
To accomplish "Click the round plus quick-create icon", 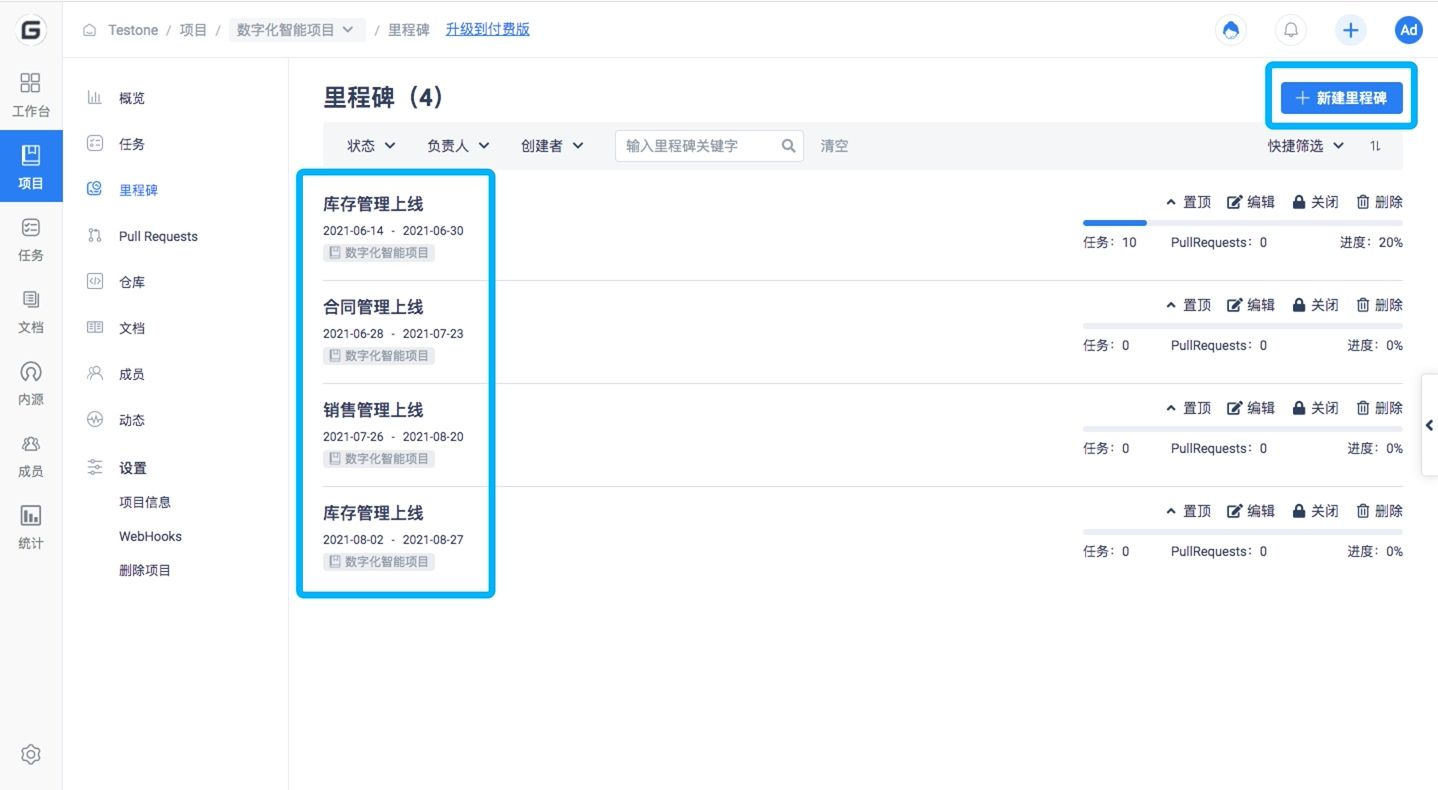I will pyautogui.click(x=1351, y=30).
